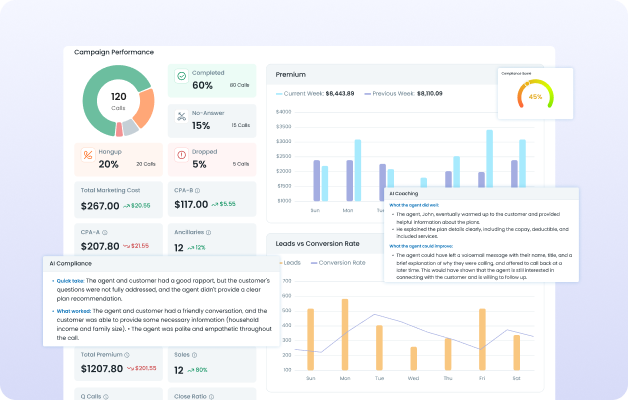Click the Hangup percent icon
Viewport: 628px width, 400px height.
(x=88, y=155)
